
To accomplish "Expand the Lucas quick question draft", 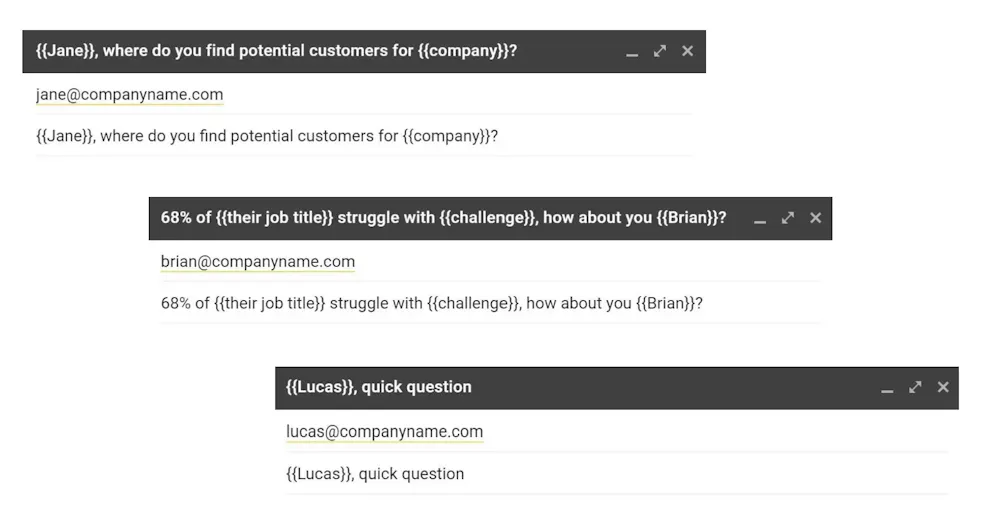I will point(915,387).
